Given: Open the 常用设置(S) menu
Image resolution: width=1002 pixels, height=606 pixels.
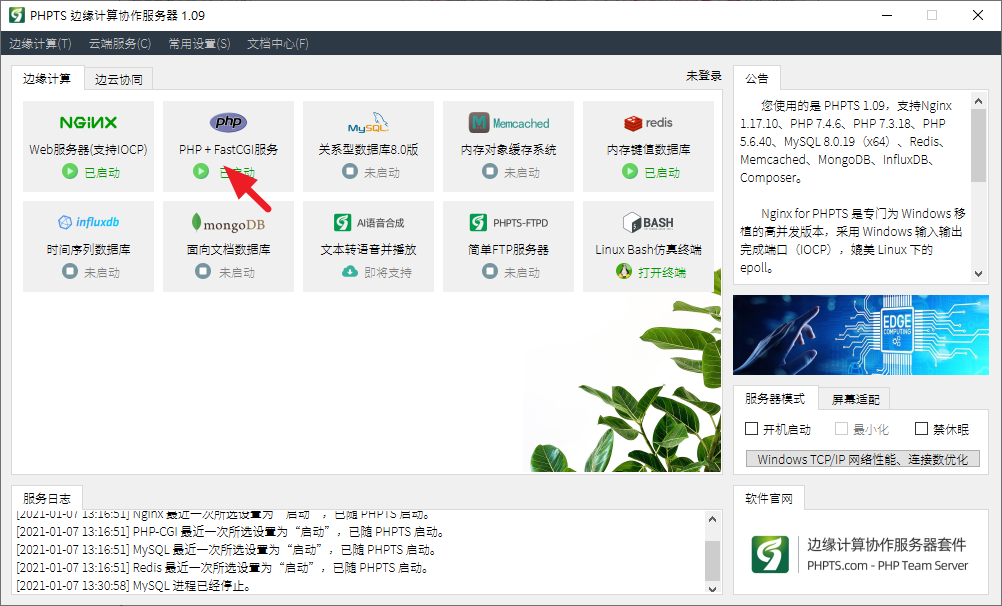Looking at the screenshot, I should click(199, 43).
